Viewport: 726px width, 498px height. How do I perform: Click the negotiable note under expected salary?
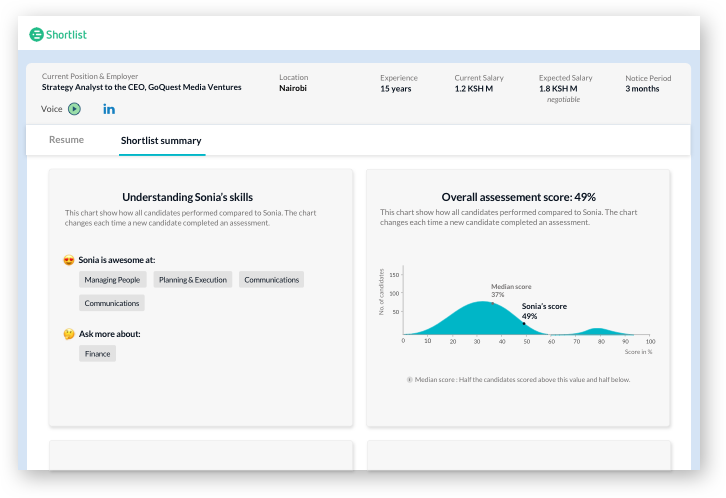click(563, 100)
